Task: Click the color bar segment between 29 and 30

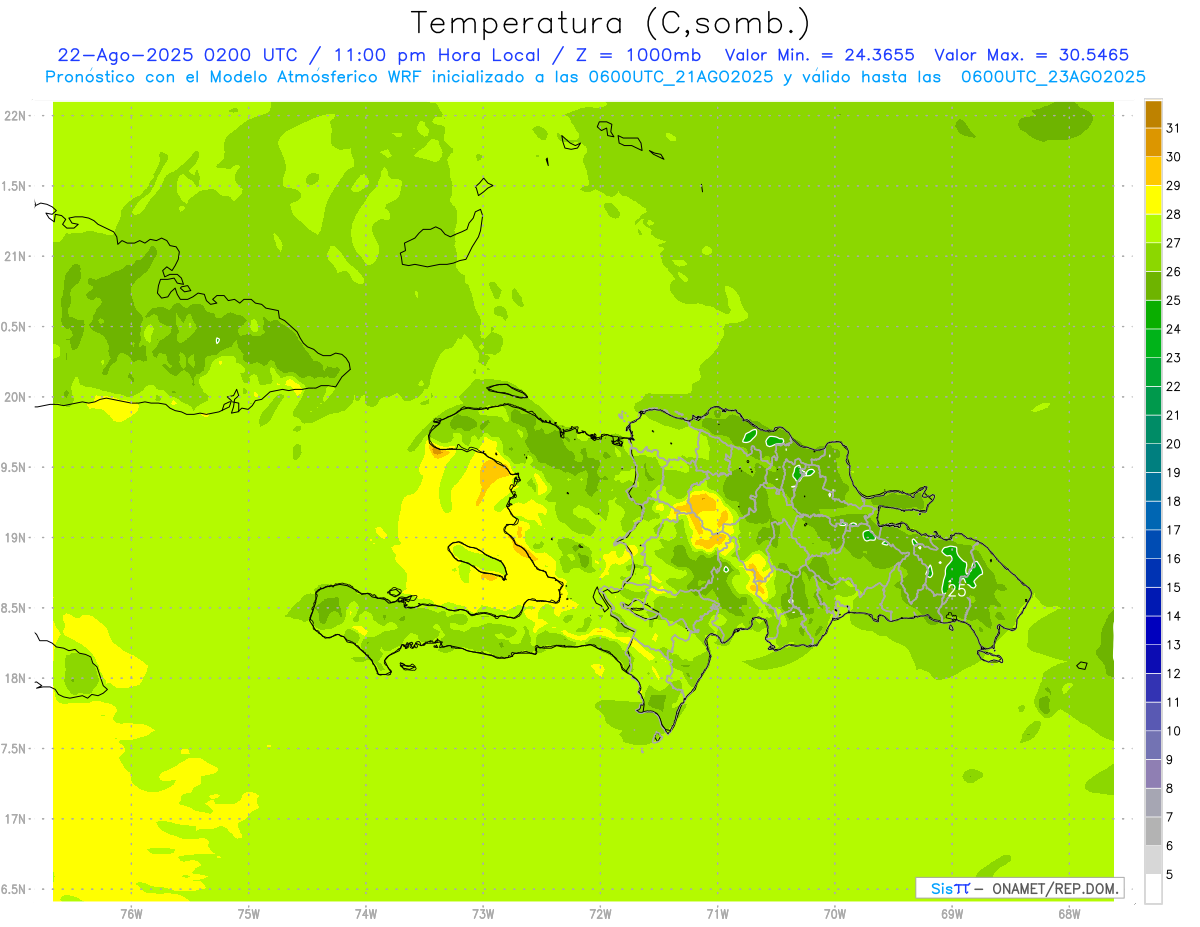Action: coord(1153,171)
